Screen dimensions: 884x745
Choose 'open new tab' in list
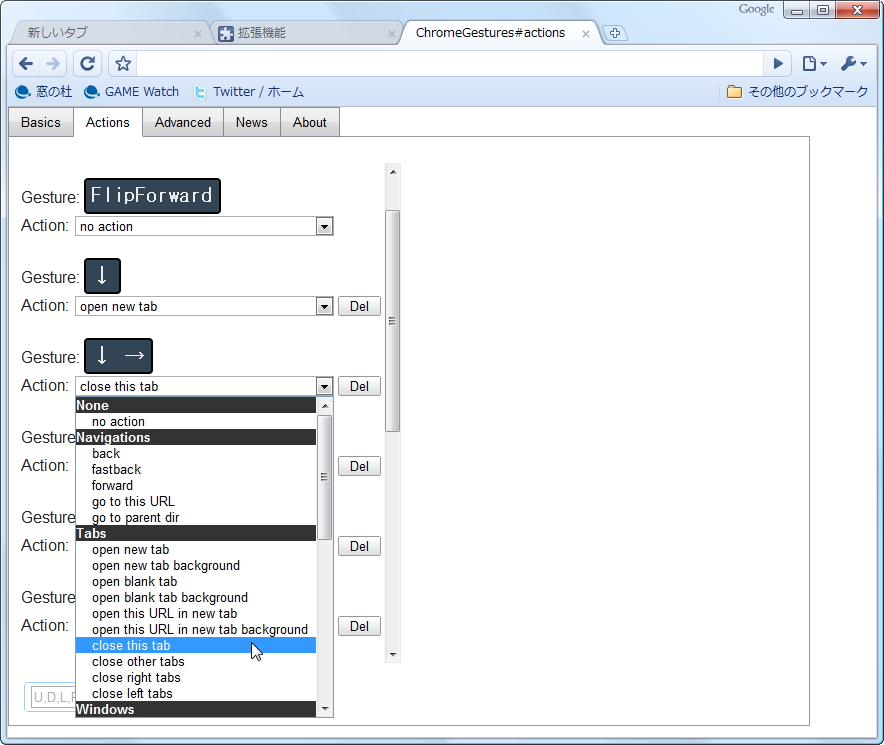click(196, 549)
